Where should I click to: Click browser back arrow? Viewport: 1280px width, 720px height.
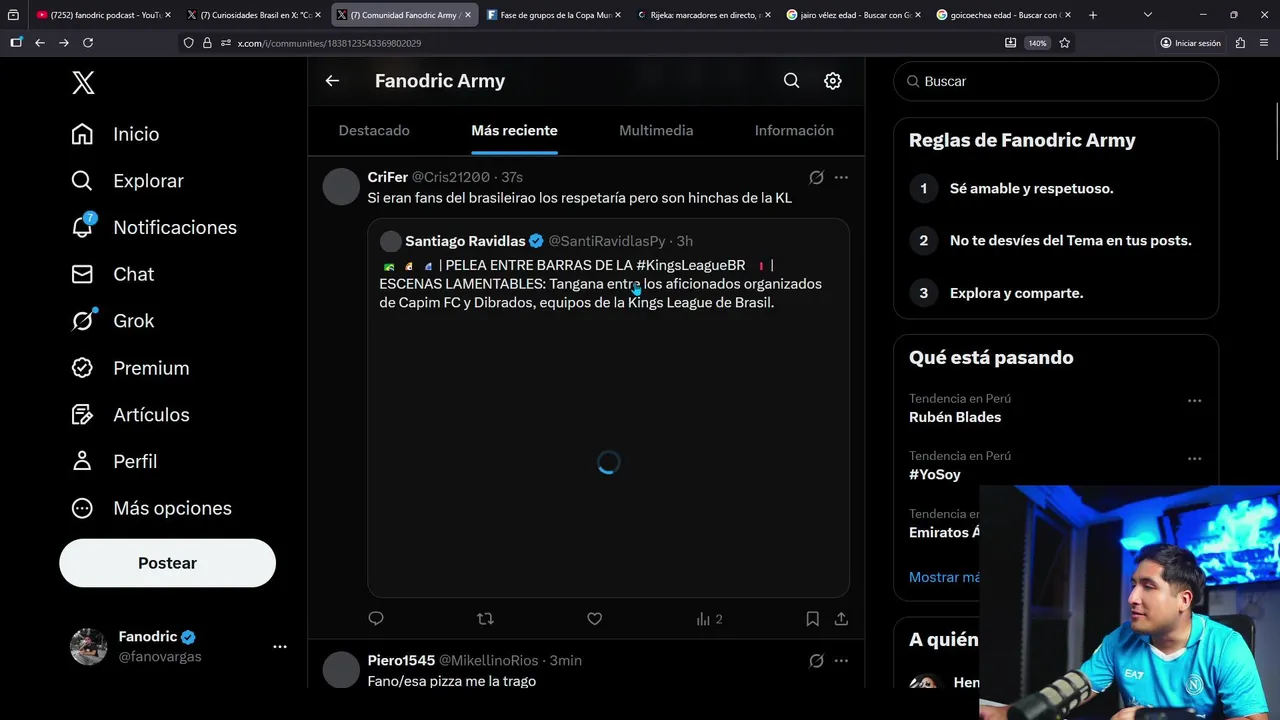(40, 43)
